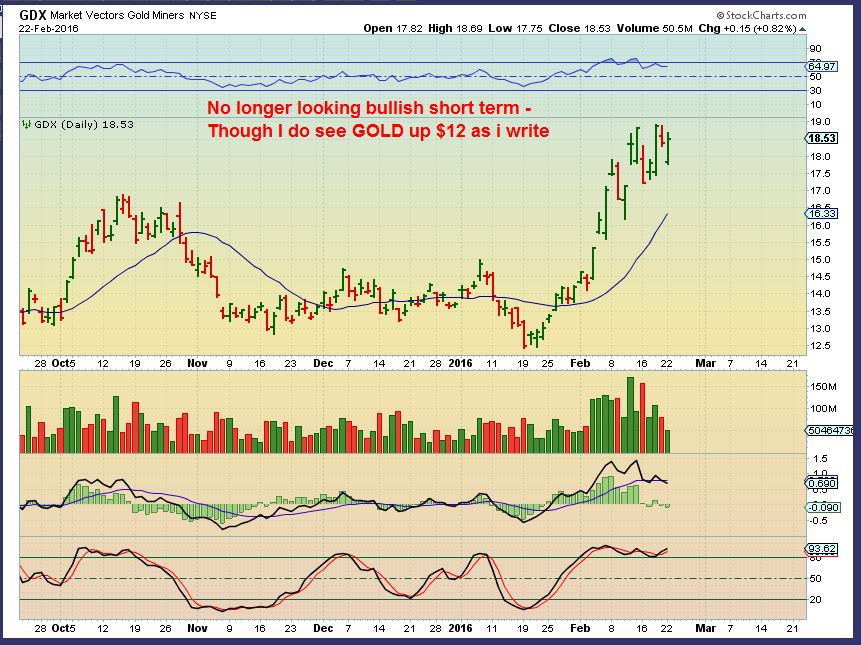The width and height of the screenshot is (861, 645).
Task: Click 'Feb' on the bottom stochastic date axis
Action: coord(580,628)
